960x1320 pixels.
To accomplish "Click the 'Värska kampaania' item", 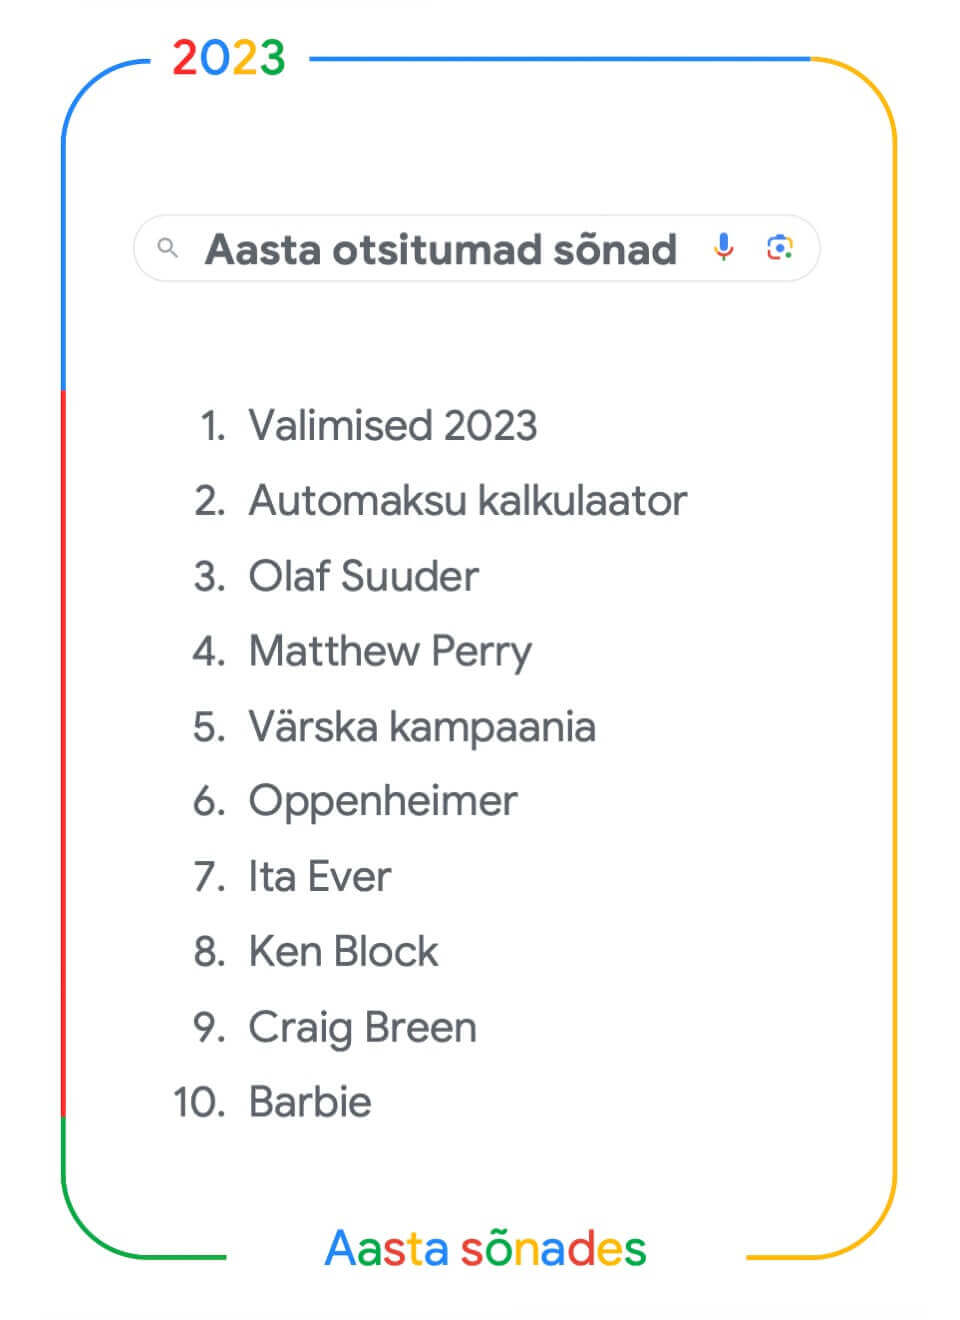I will [422, 726].
